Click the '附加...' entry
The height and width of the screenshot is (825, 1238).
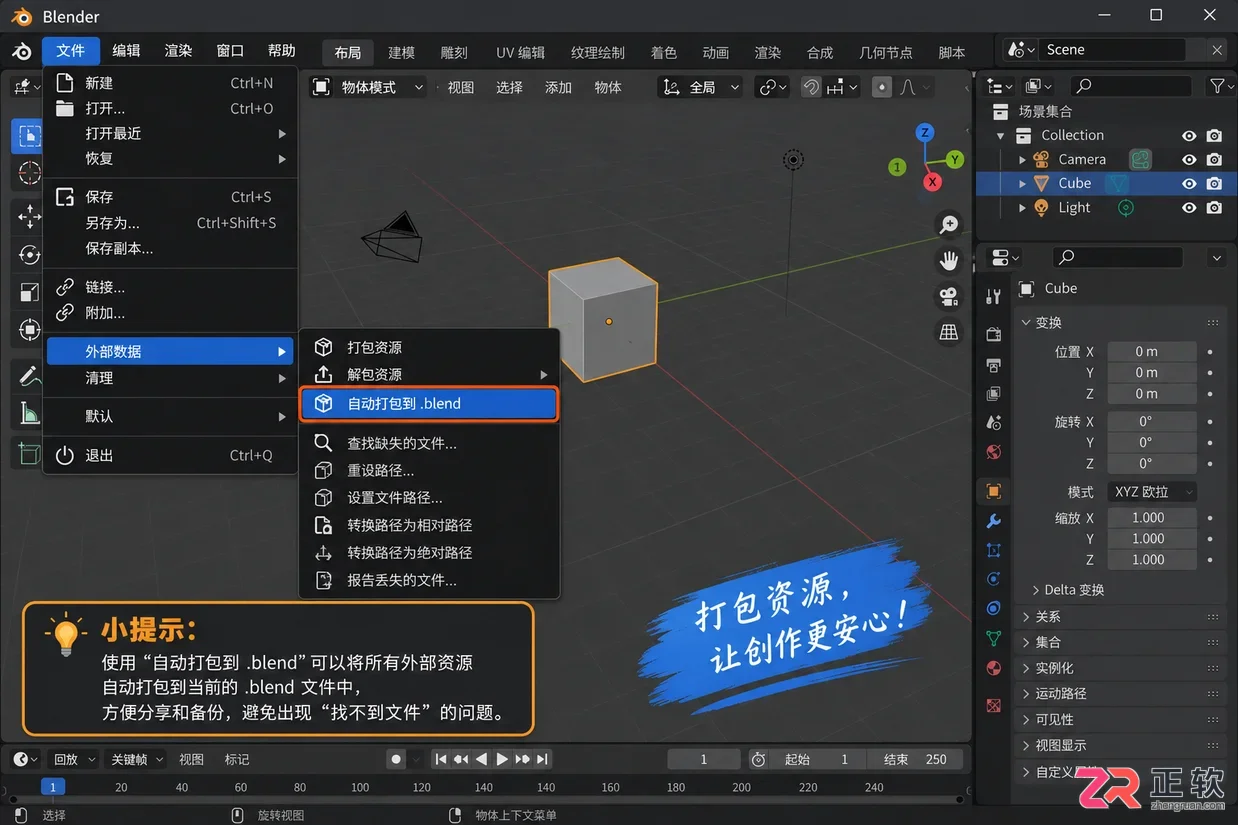click(x=170, y=313)
